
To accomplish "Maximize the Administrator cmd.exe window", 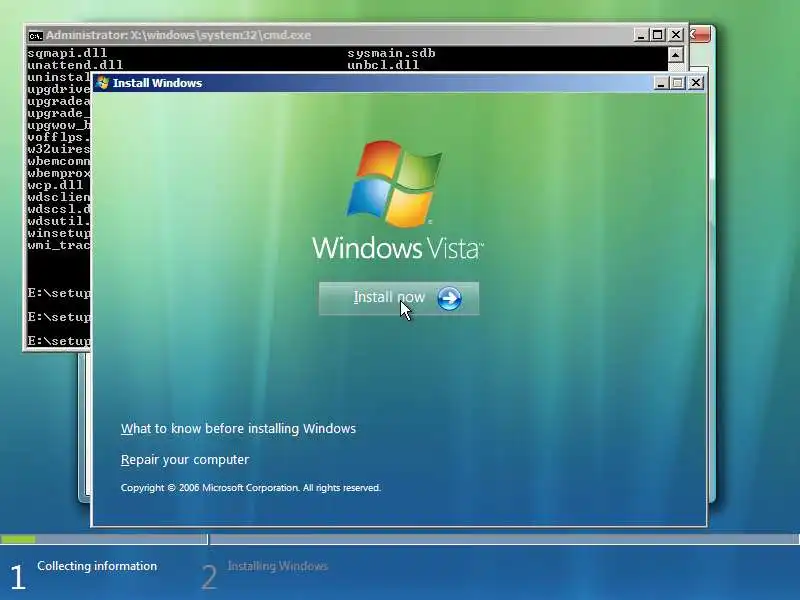I will coord(658,35).
